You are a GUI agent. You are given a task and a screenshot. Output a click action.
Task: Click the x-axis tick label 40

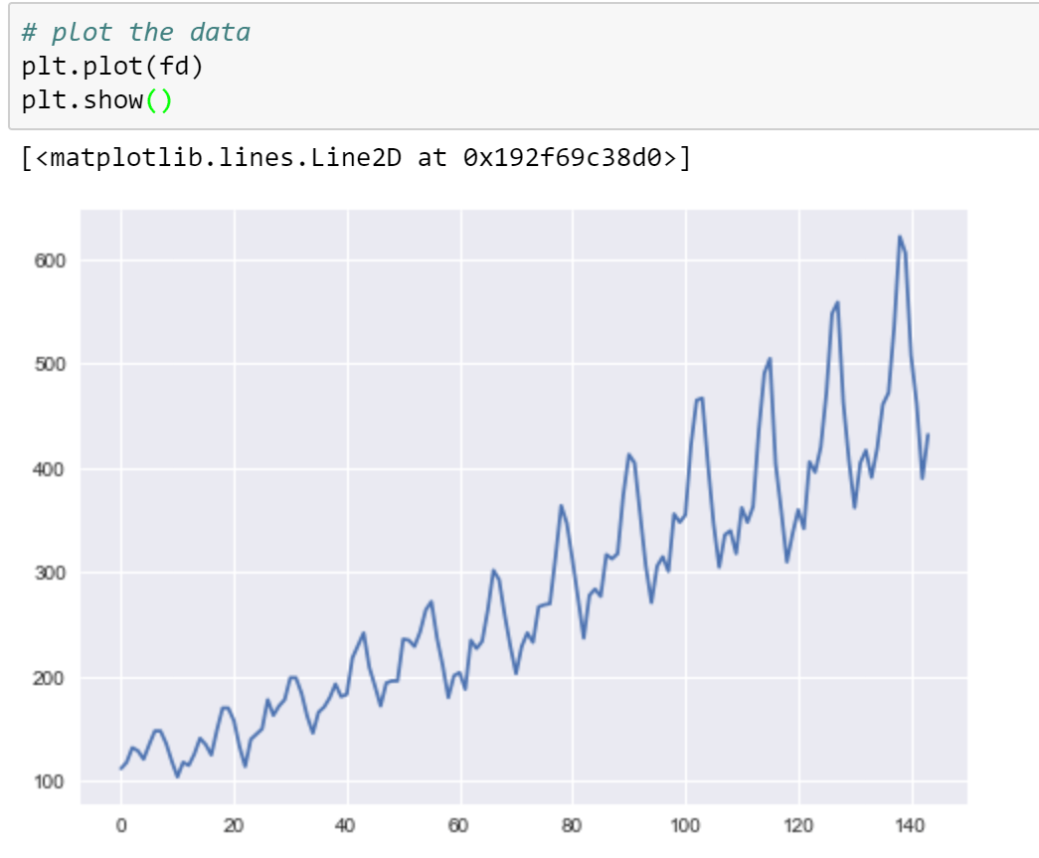tap(345, 826)
